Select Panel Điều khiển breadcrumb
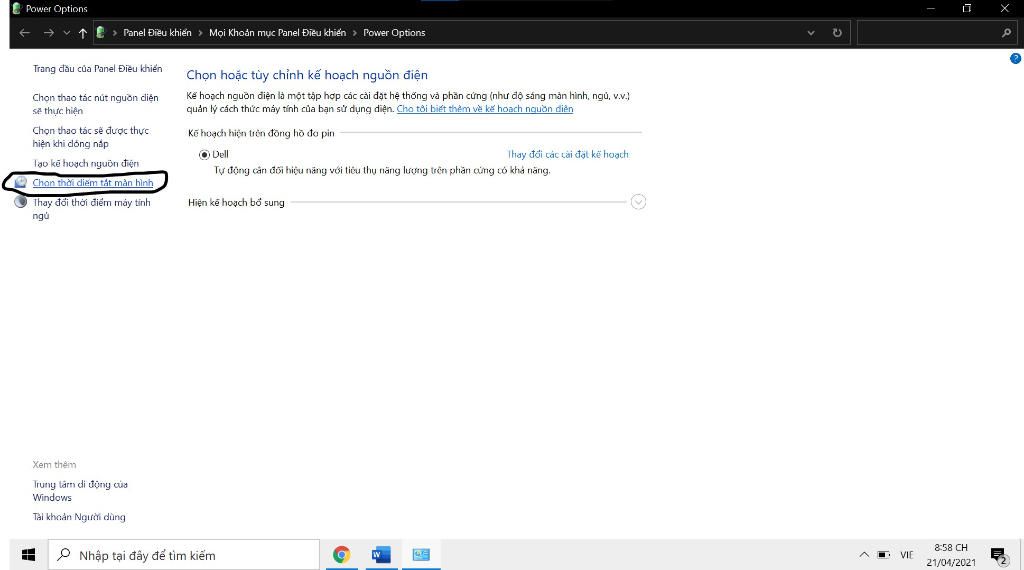This screenshot has width=1024, height=570. 157,33
